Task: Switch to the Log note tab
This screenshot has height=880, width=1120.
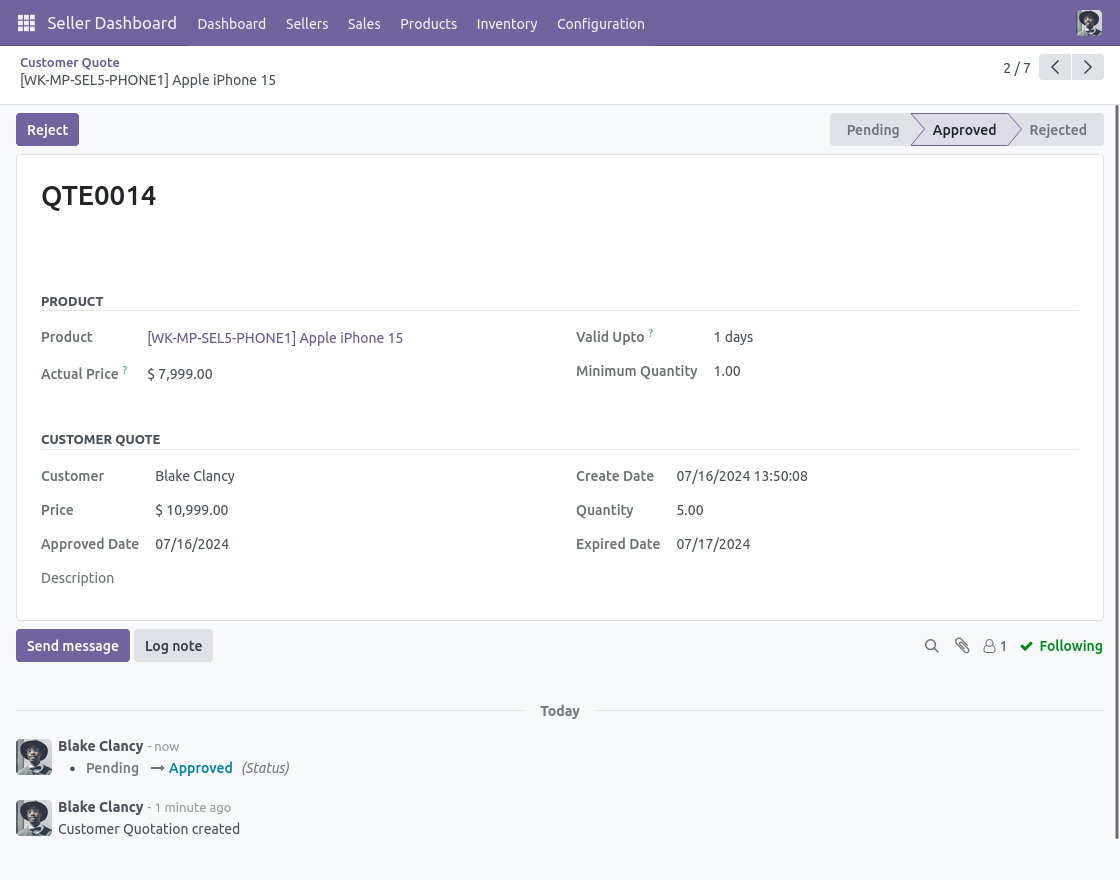Action: click(x=173, y=645)
